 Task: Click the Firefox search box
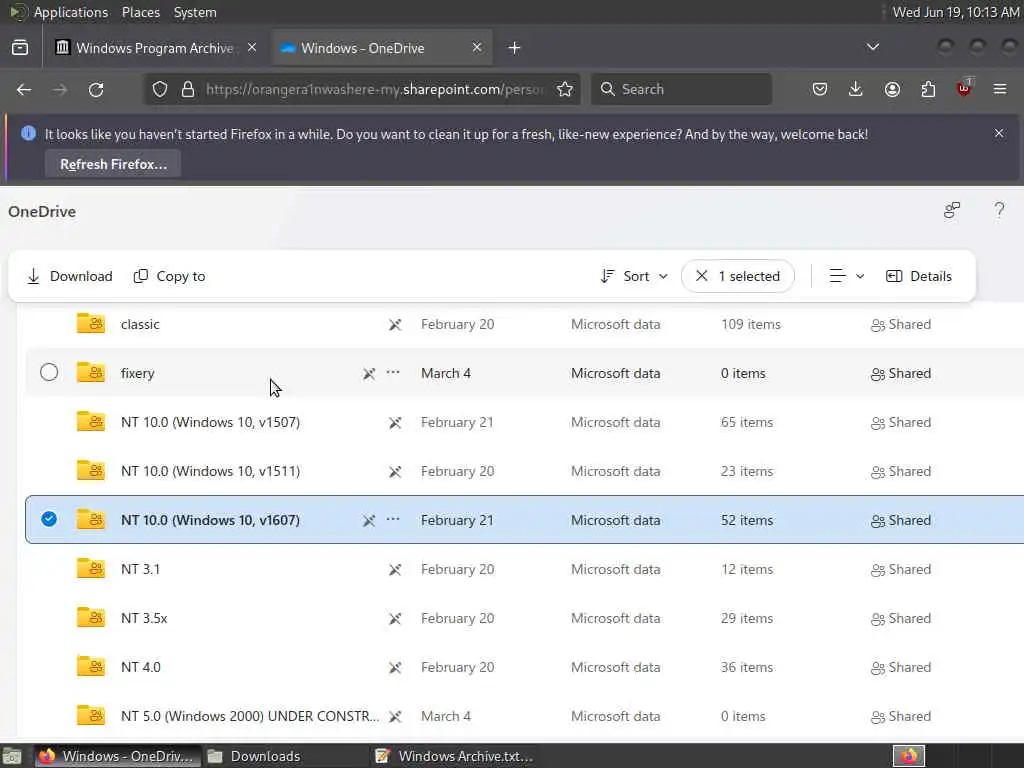pyautogui.click(x=681, y=89)
